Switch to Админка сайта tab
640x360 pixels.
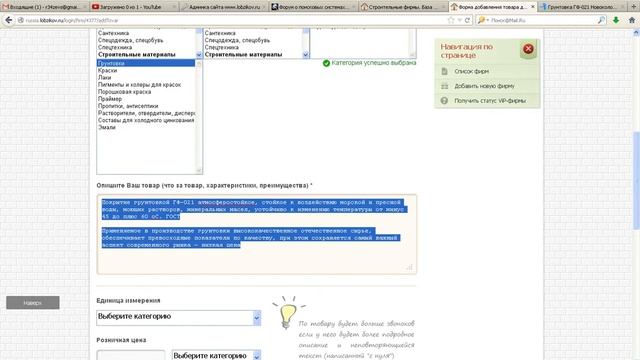point(224,7)
